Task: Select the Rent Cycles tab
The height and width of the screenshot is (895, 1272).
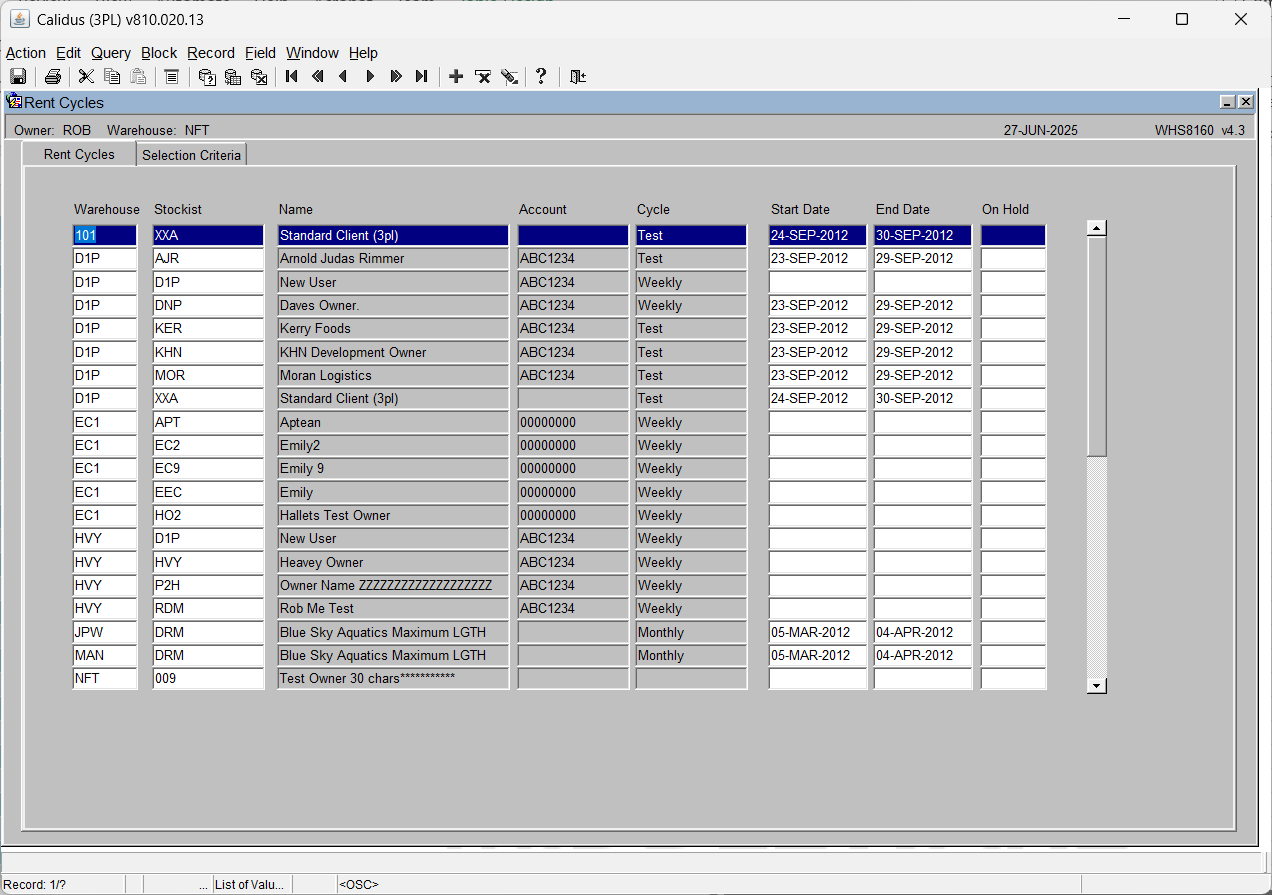Action: [x=79, y=154]
